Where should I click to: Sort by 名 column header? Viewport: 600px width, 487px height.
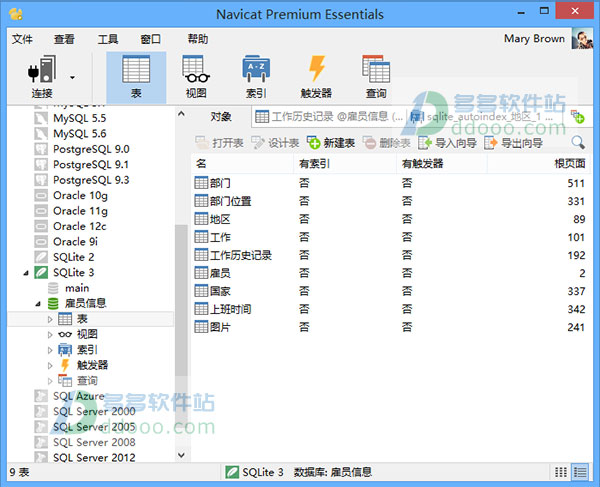[x=243, y=164]
